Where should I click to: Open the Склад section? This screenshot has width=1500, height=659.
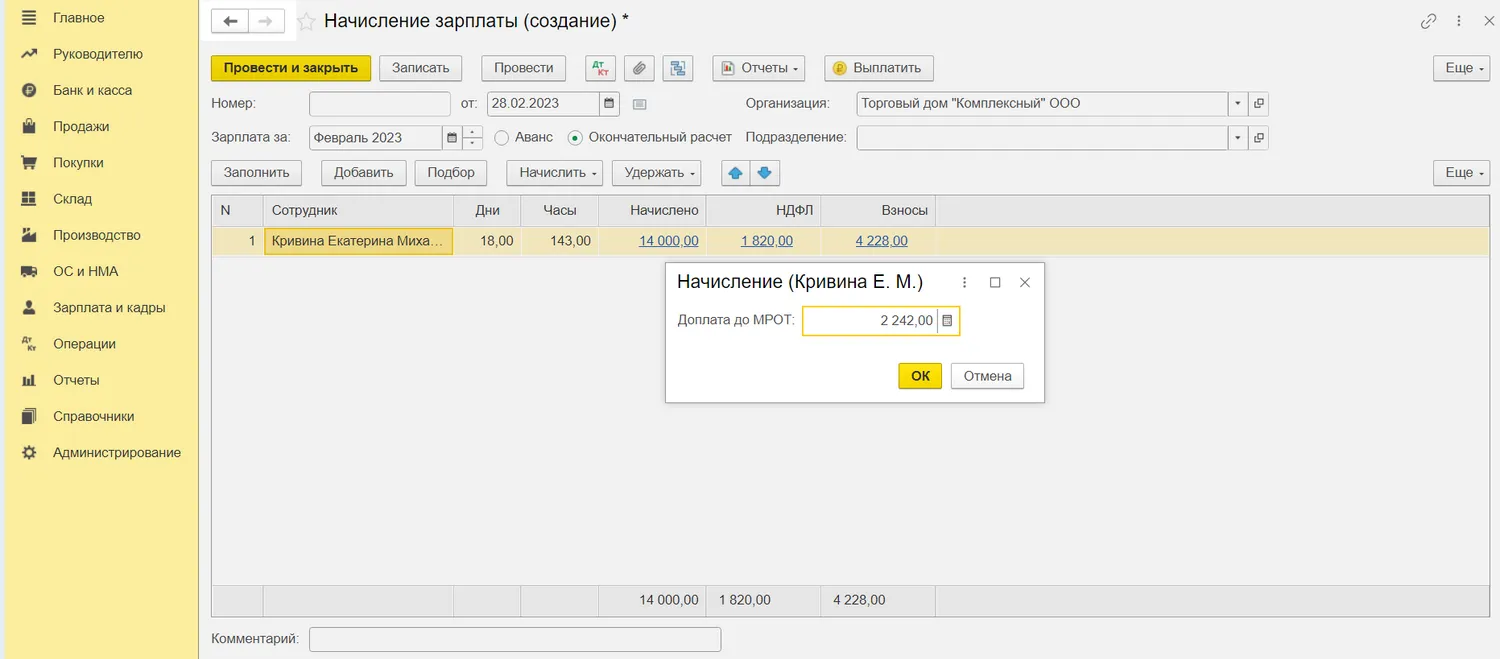(x=72, y=199)
